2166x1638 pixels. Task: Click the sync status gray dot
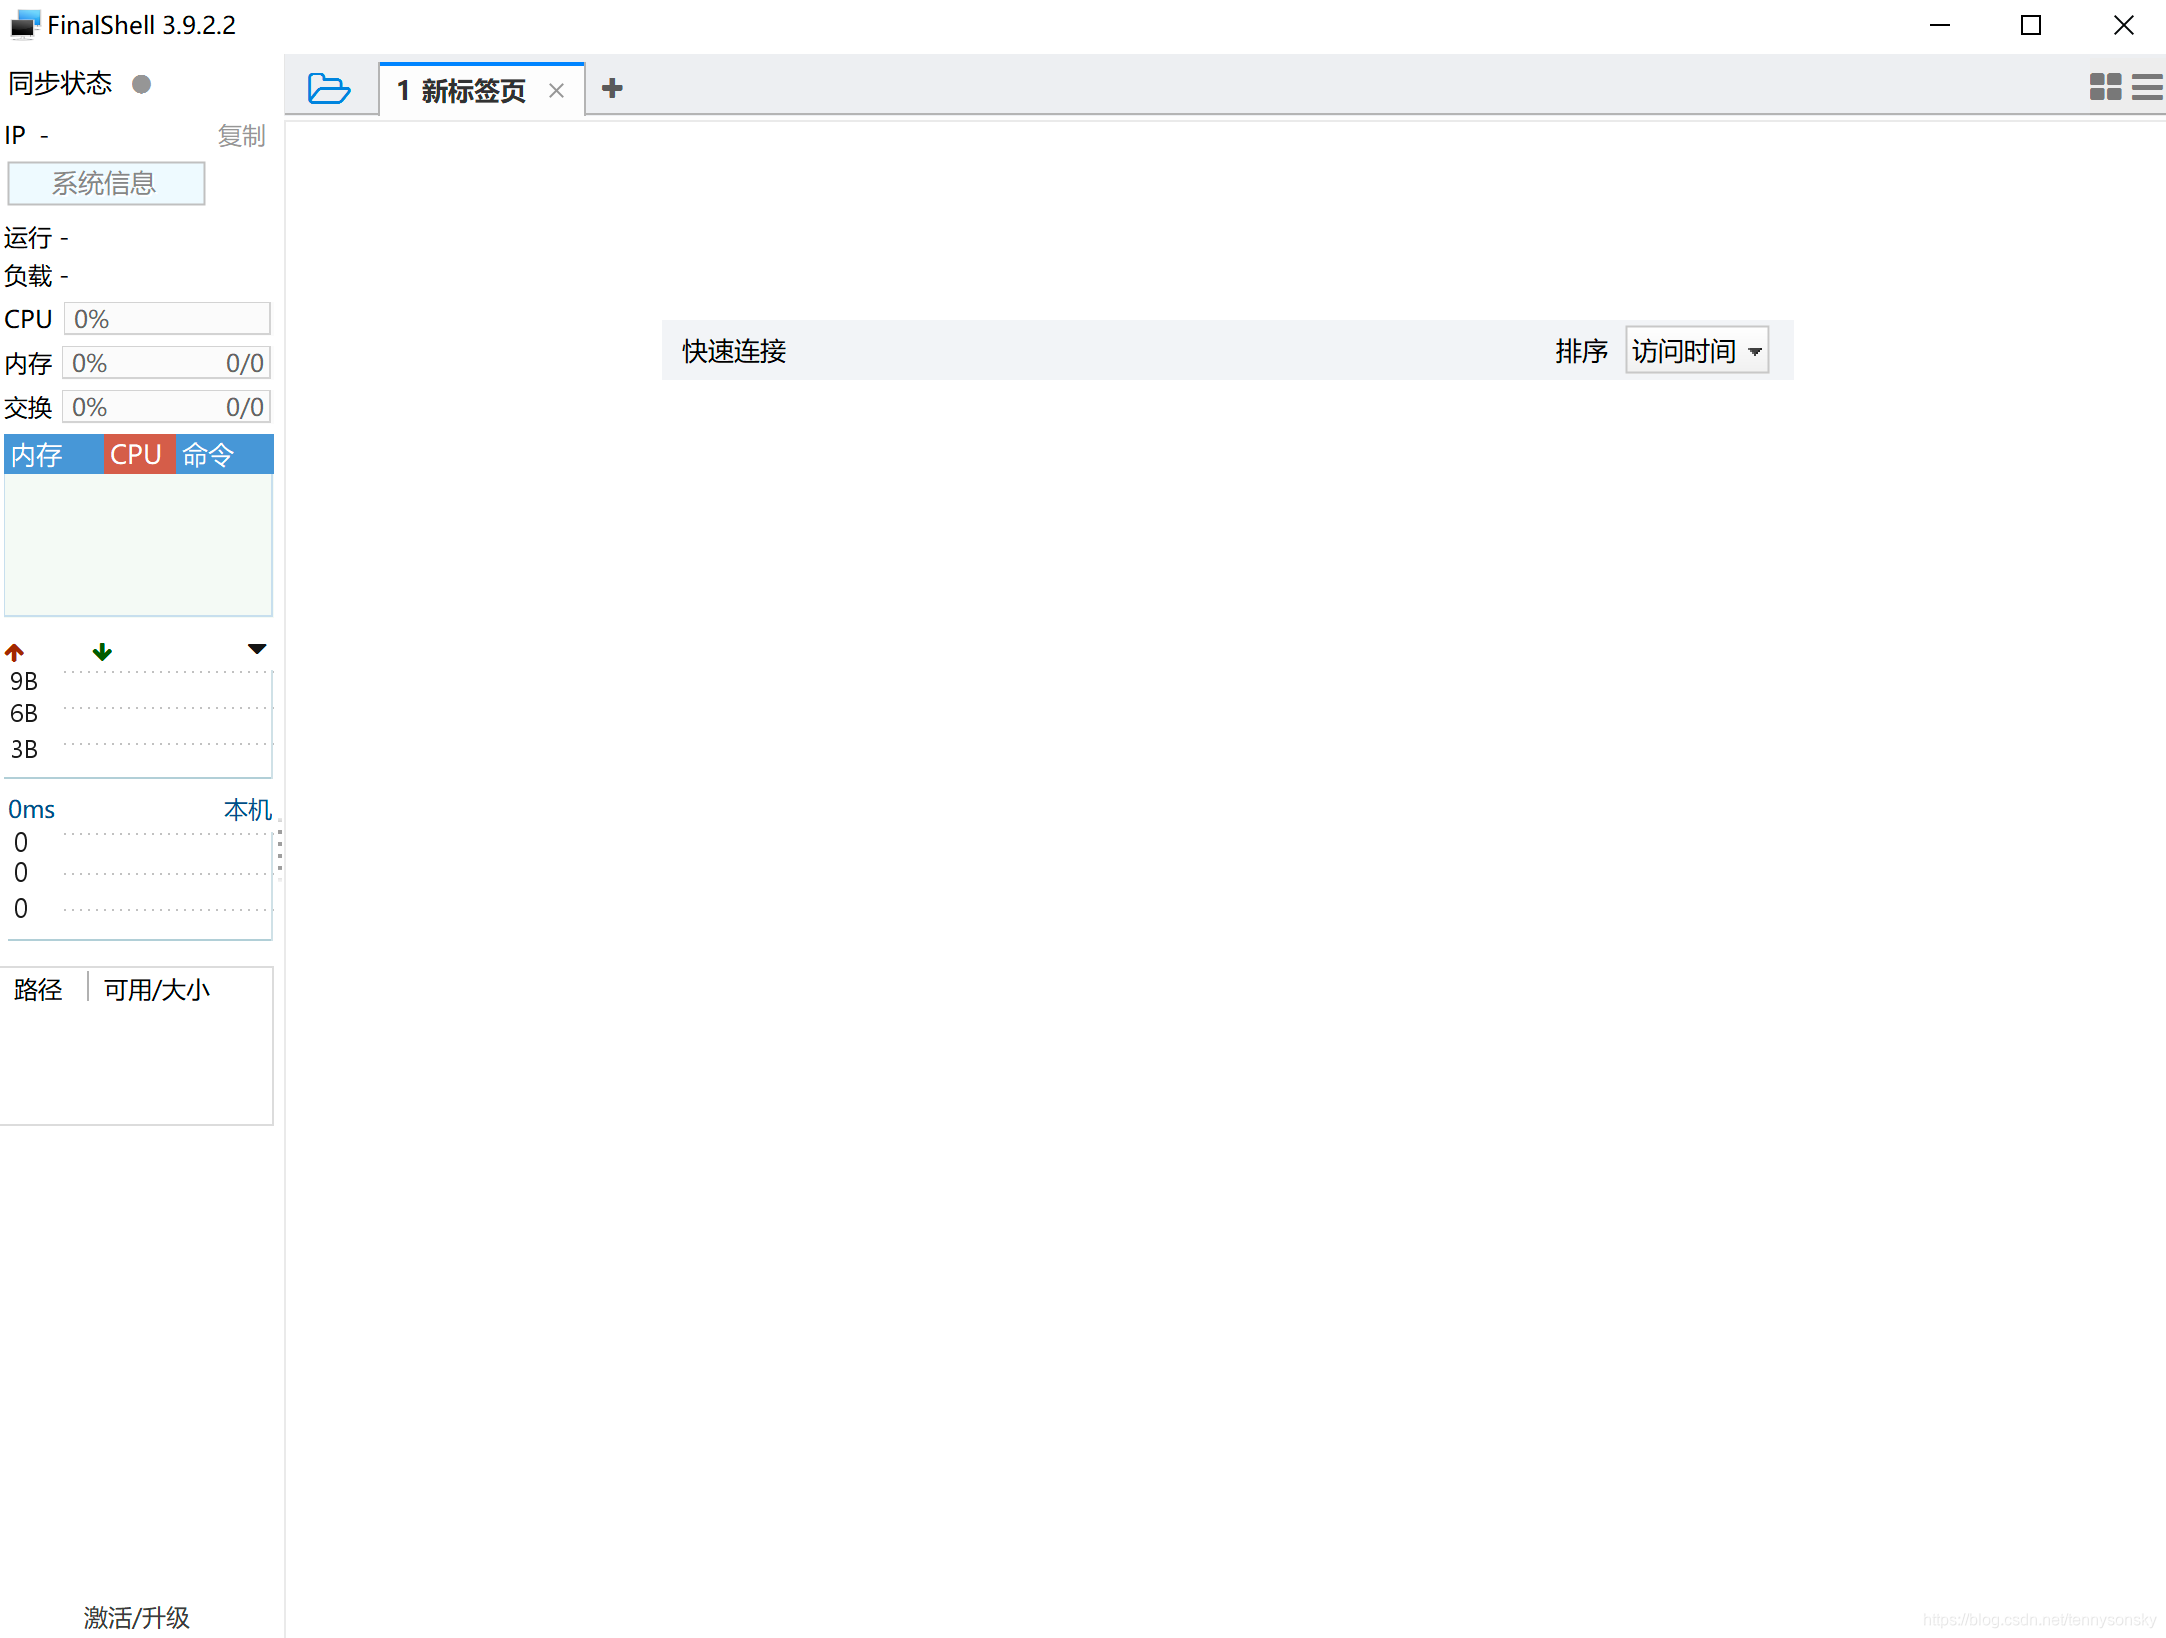(x=142, y=84)
